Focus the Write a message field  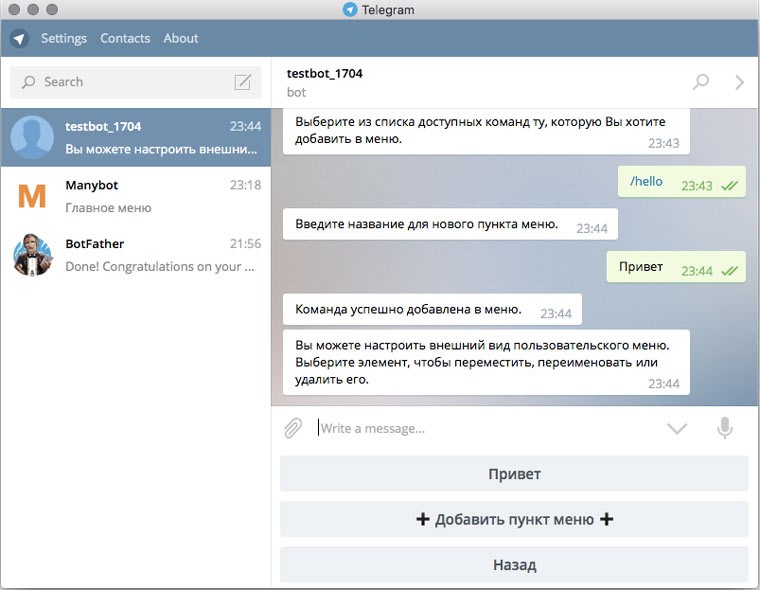coord(480,428)
